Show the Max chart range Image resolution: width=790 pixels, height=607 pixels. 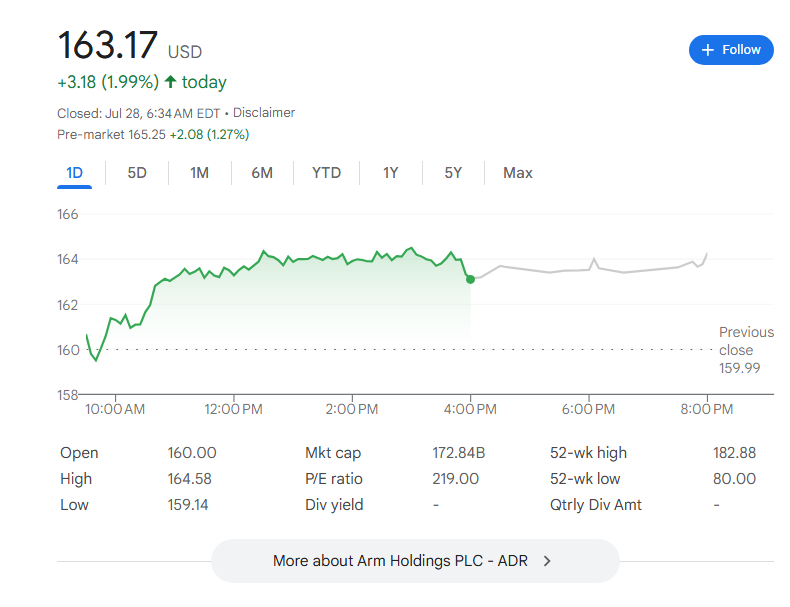[517, 173]
